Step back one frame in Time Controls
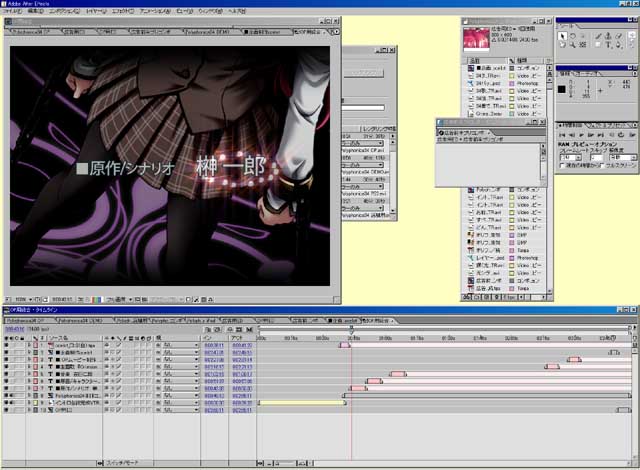Viewport: 640px width, 470px height. click(x=571, y=135)
